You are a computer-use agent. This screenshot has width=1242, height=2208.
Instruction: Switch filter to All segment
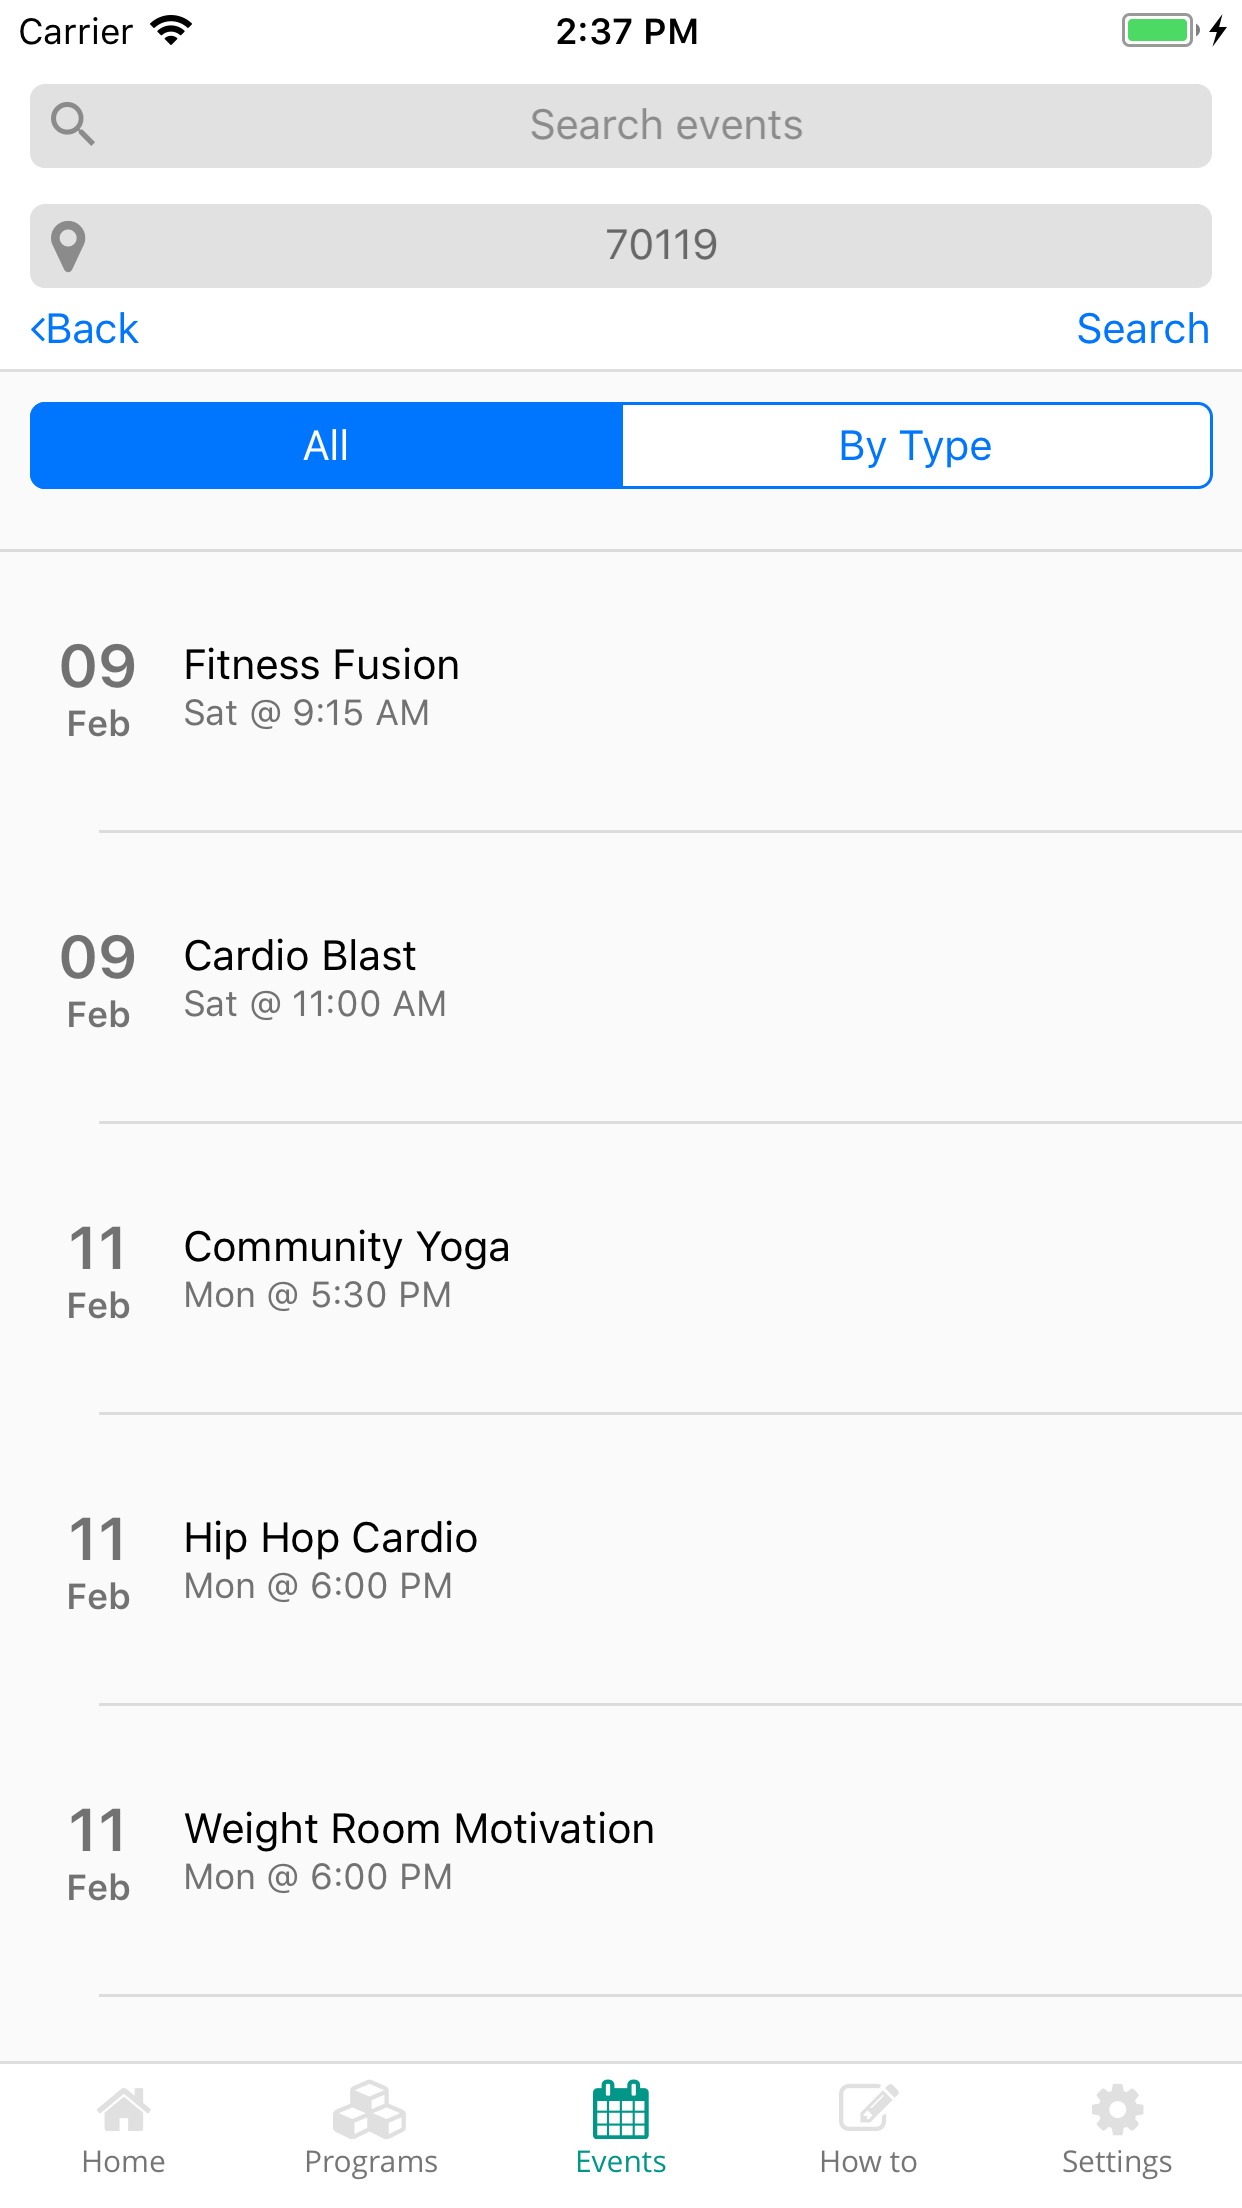click(x=326, y=445)
